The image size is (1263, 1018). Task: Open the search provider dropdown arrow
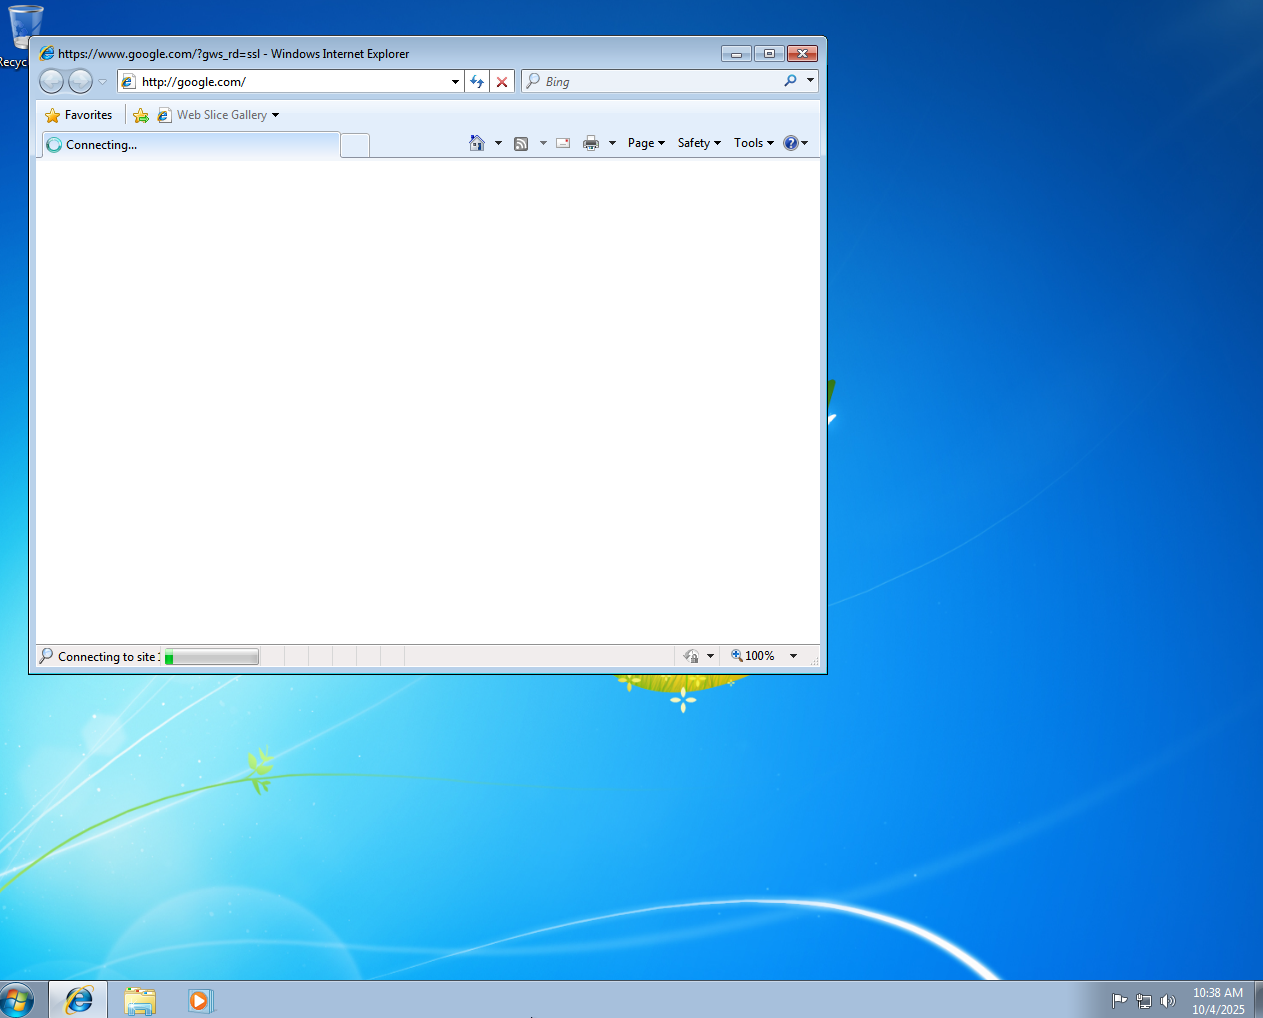[x=810, y=81]
